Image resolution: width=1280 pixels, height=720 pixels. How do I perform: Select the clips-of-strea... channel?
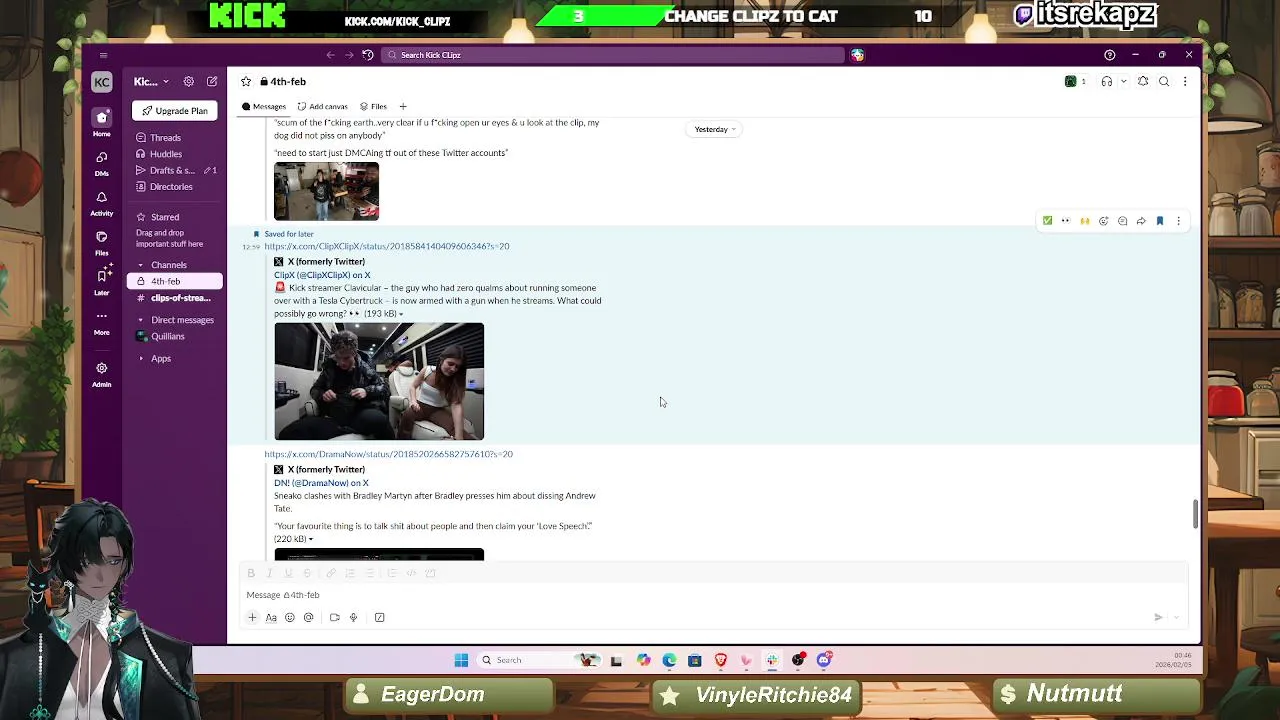tap(175, 298)
